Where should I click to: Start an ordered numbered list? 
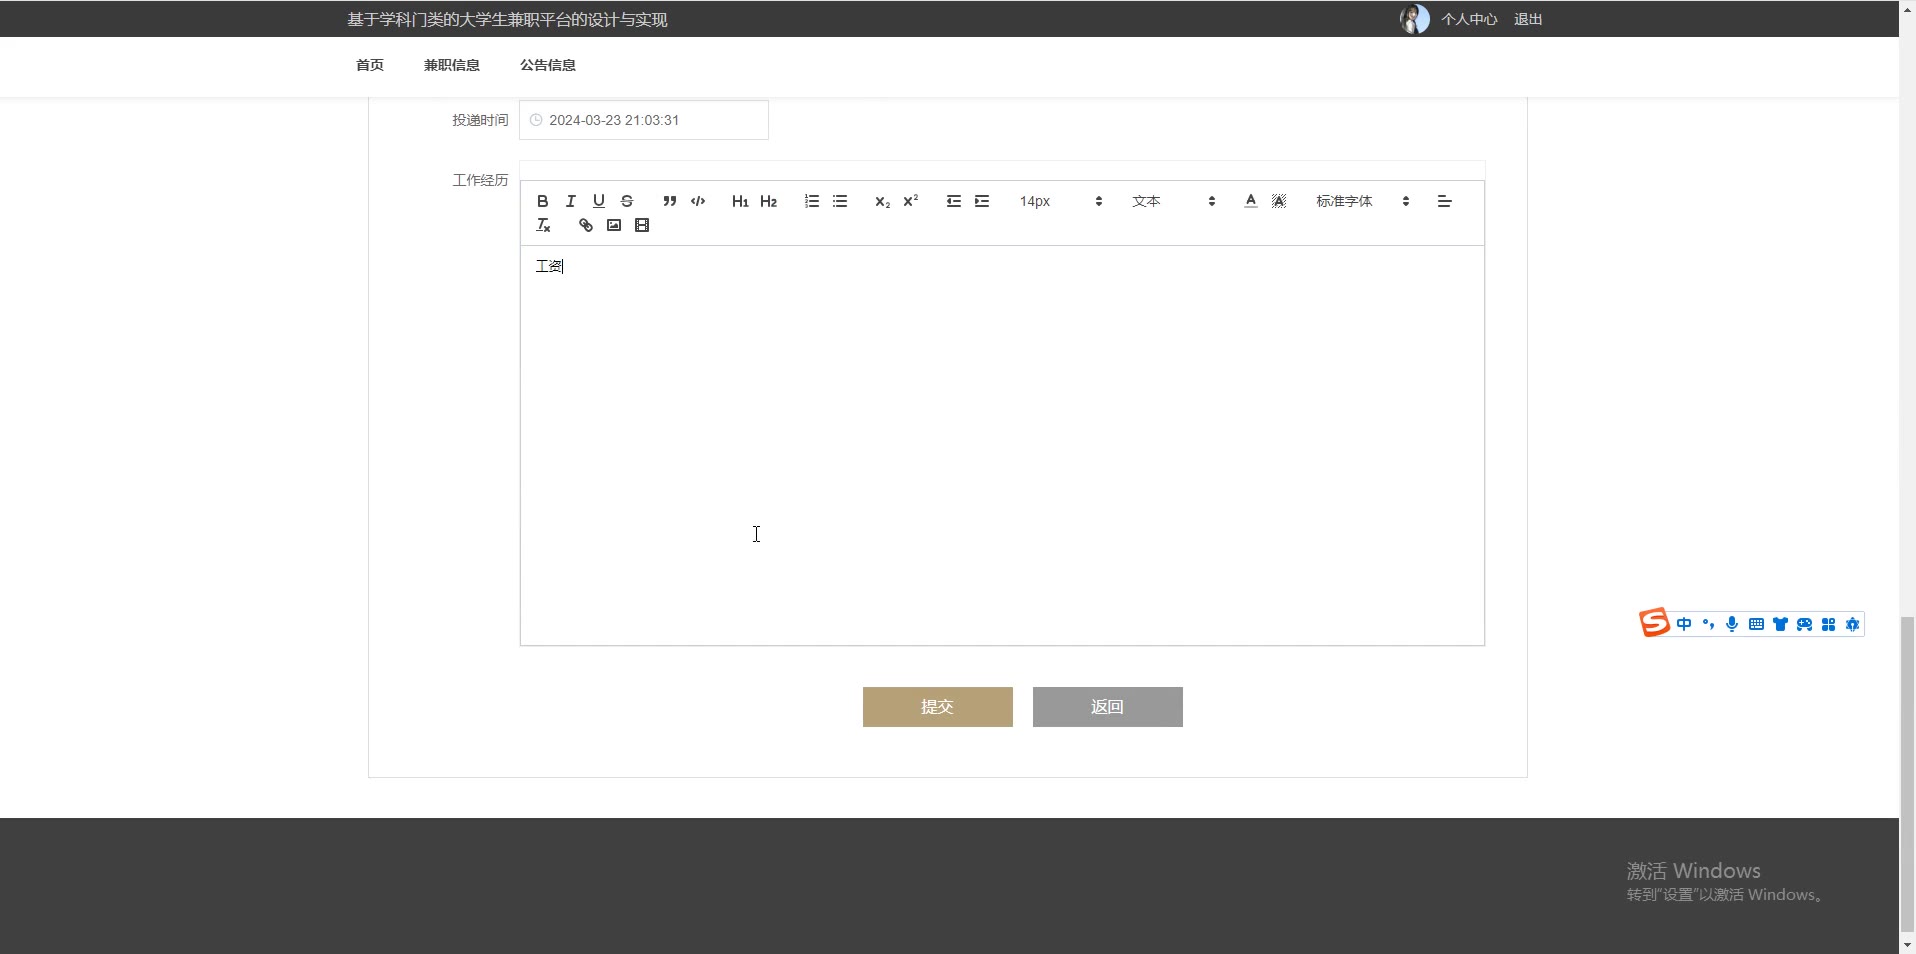click(x=812, y=201)
